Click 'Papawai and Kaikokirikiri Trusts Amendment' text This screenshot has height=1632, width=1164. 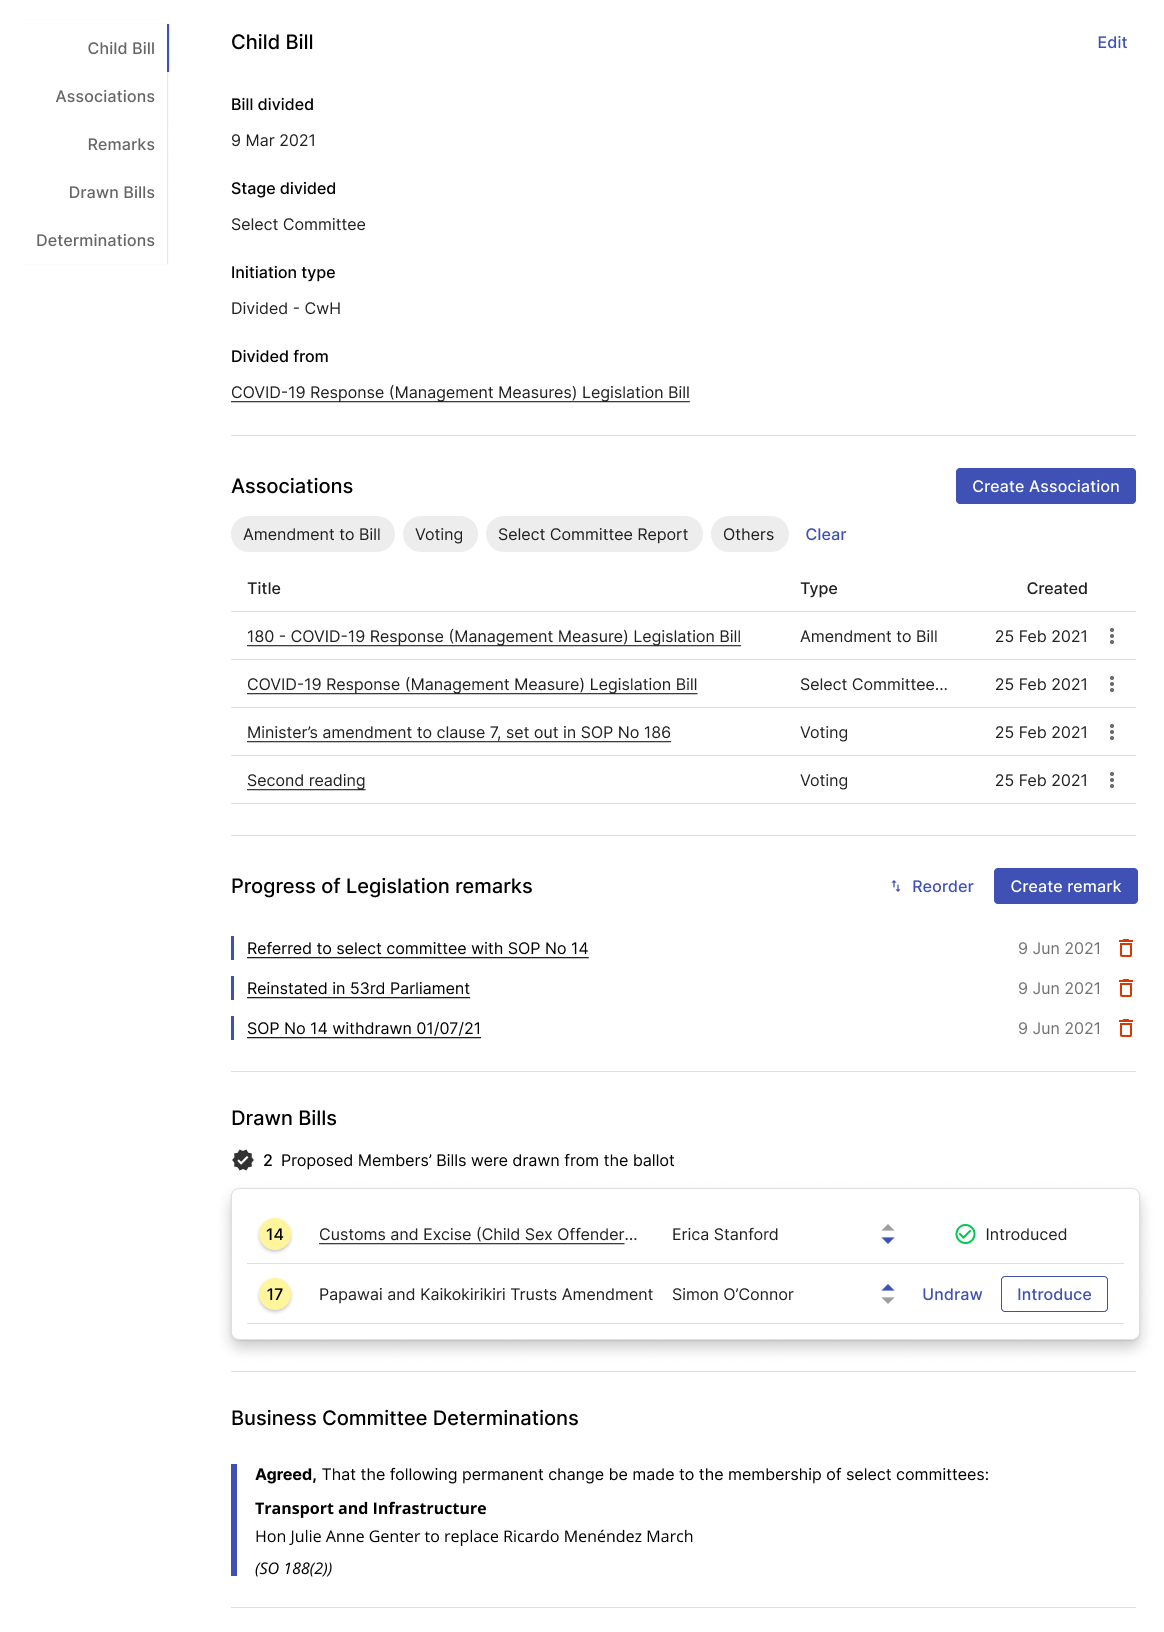pyautogui.click(x=486, y=1294)
